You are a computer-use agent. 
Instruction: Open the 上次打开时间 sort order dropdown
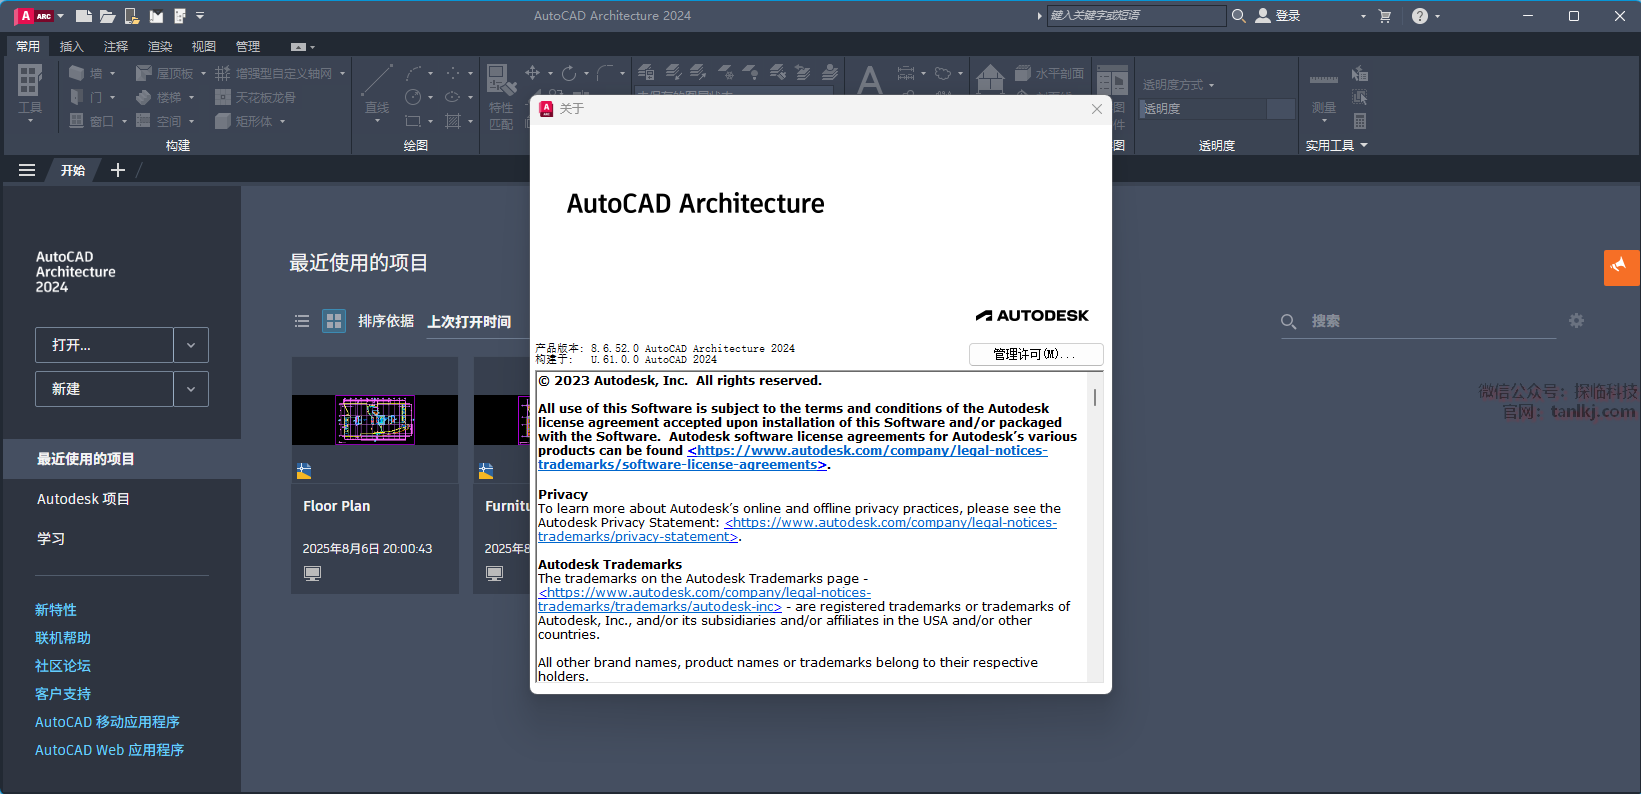pyautogui.click(x=469, y=321)
